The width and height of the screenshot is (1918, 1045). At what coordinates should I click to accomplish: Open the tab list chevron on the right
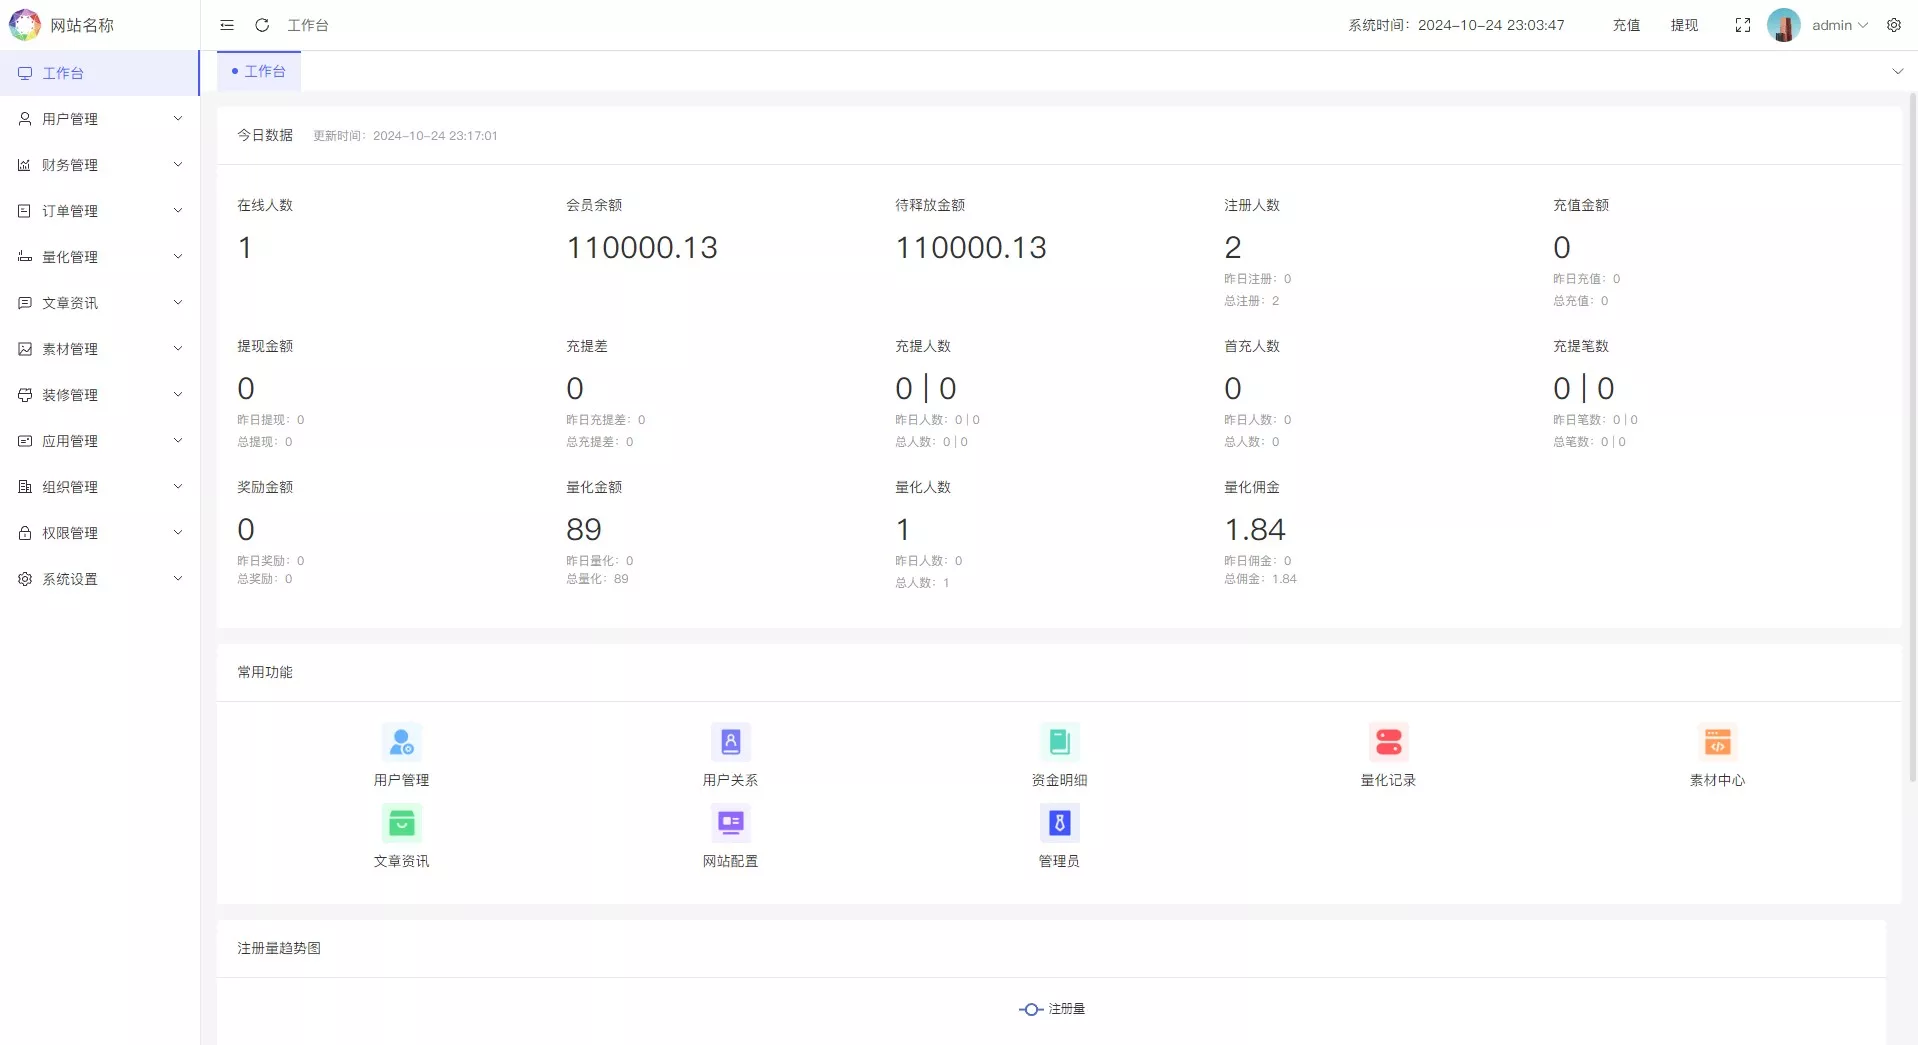1896,71
